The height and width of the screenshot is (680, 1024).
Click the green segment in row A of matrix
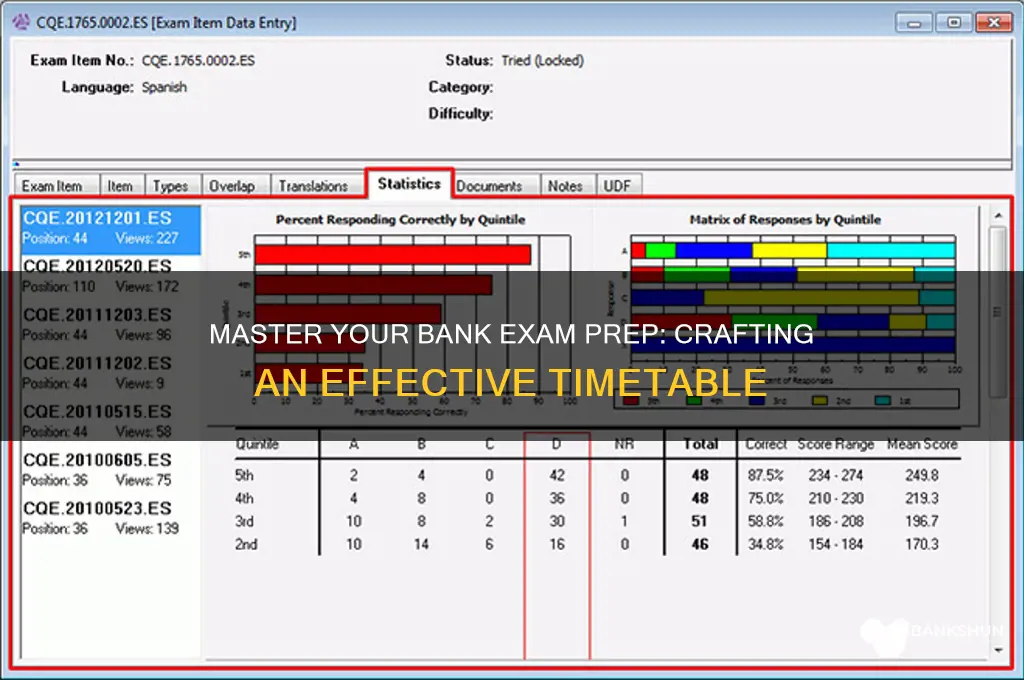point(660,250)
